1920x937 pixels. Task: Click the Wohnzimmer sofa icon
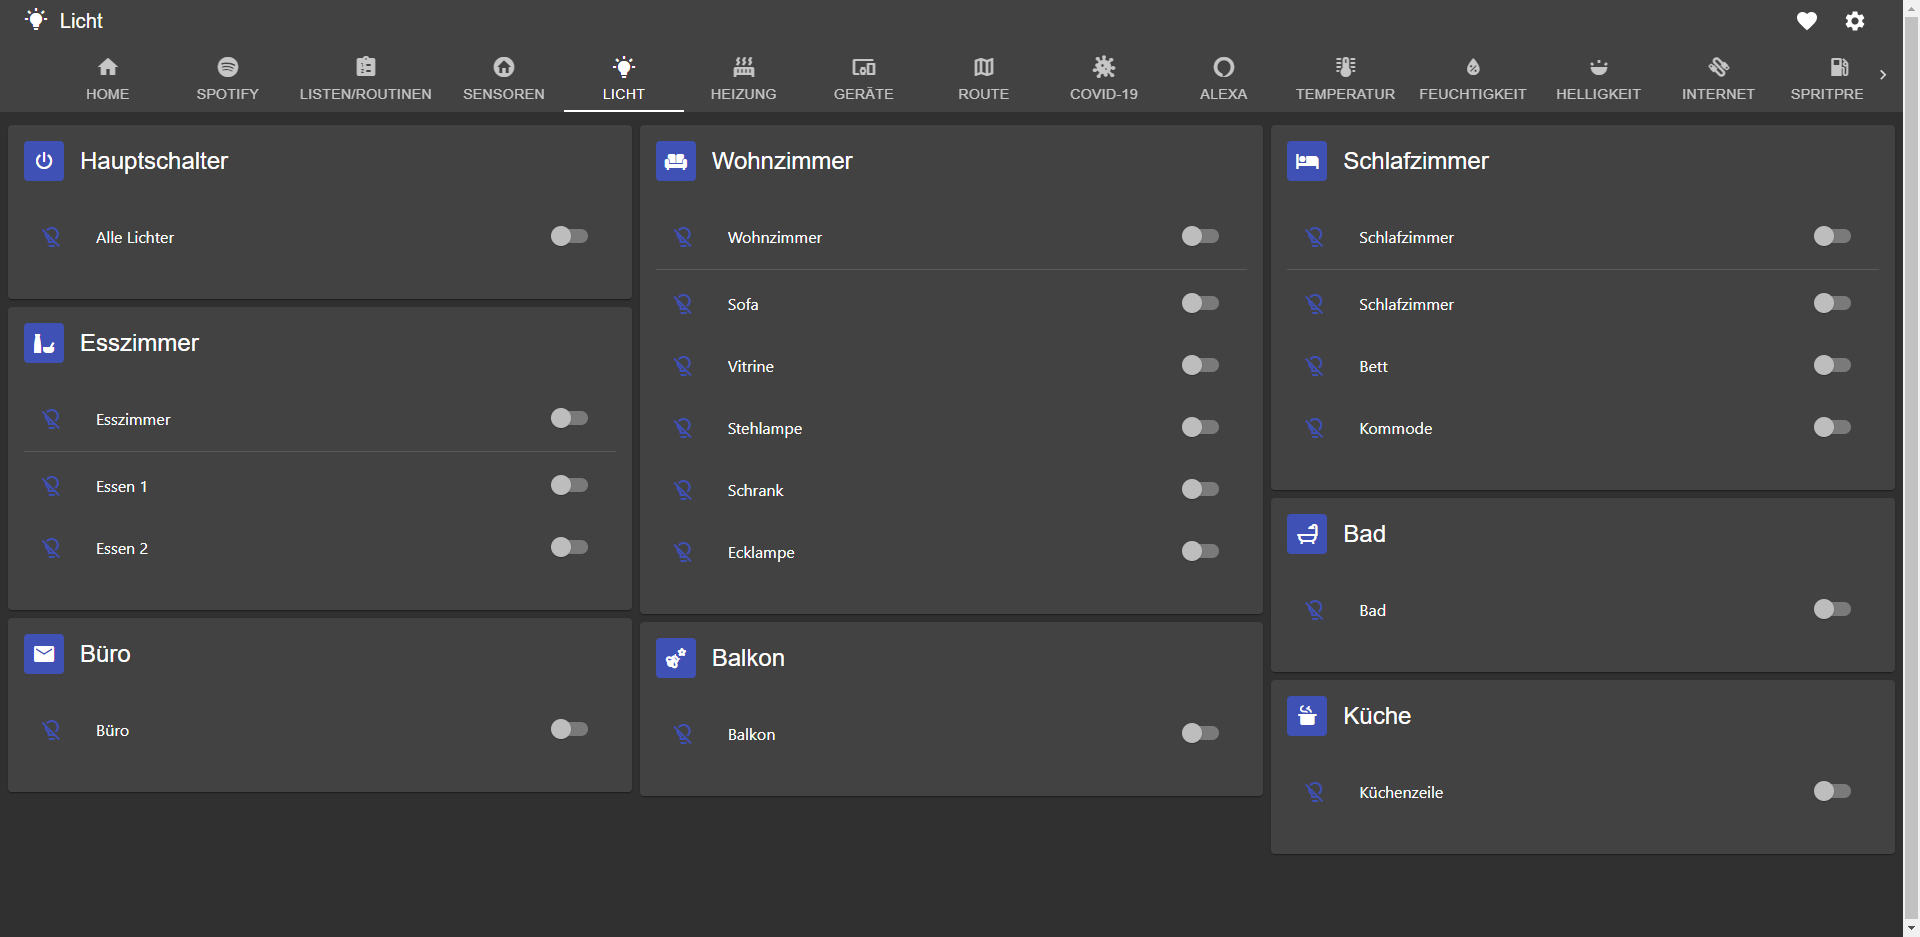click(x=676, y=161)
